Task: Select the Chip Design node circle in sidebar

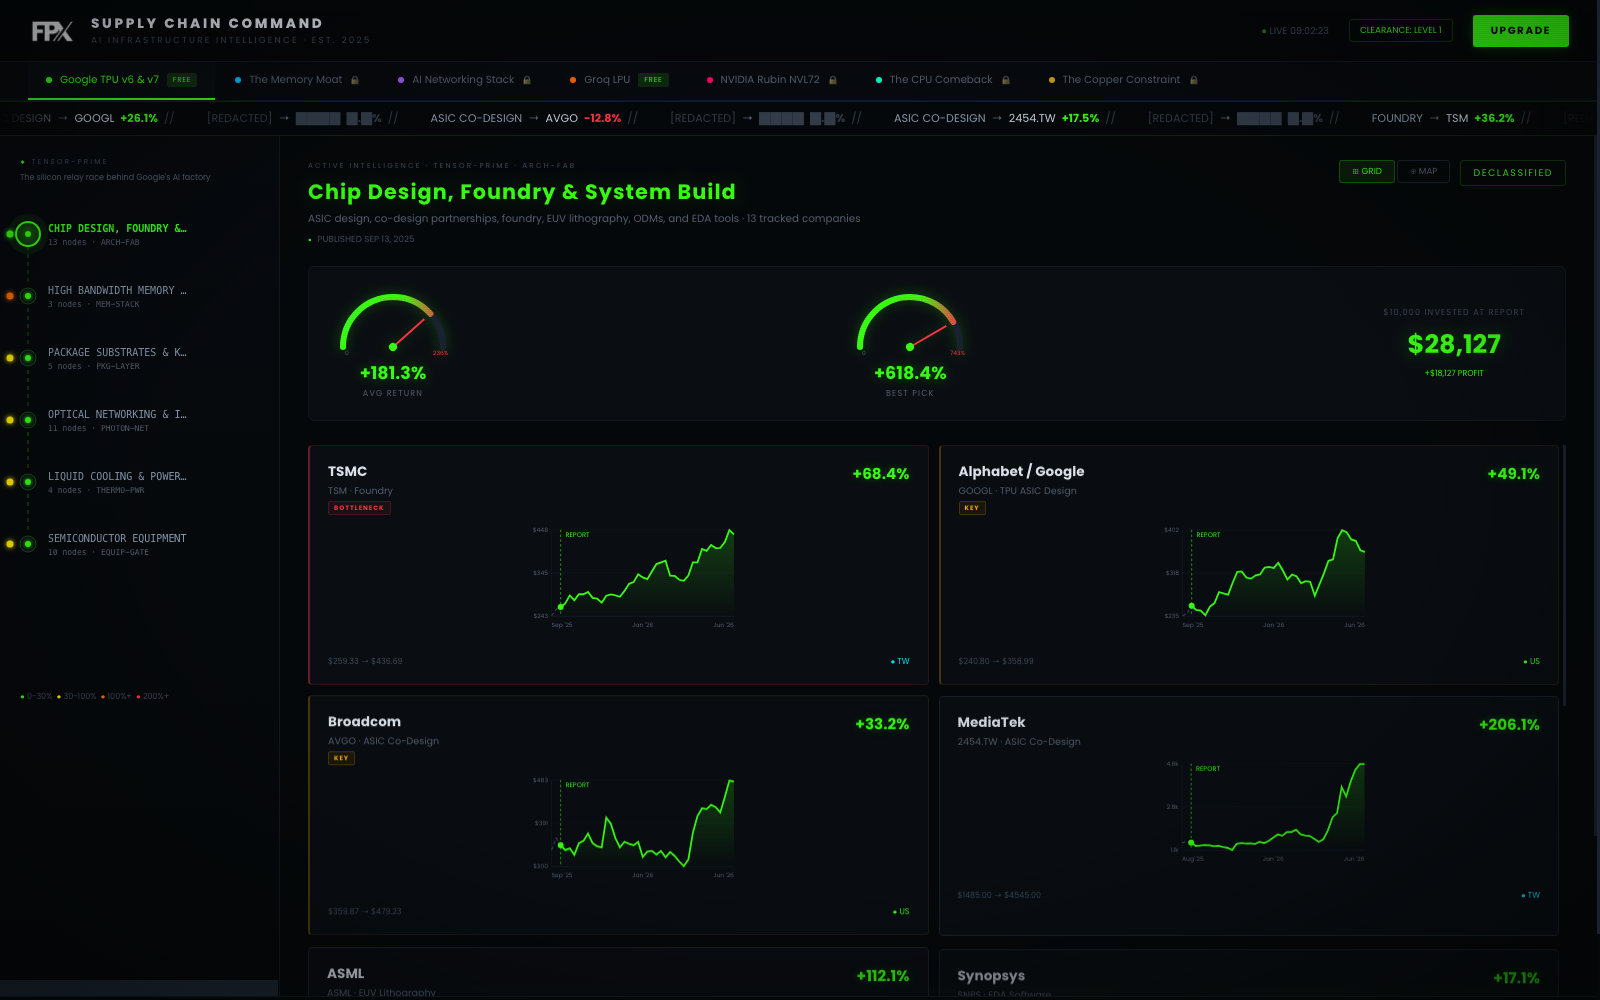Action: (x=28, y=234)
